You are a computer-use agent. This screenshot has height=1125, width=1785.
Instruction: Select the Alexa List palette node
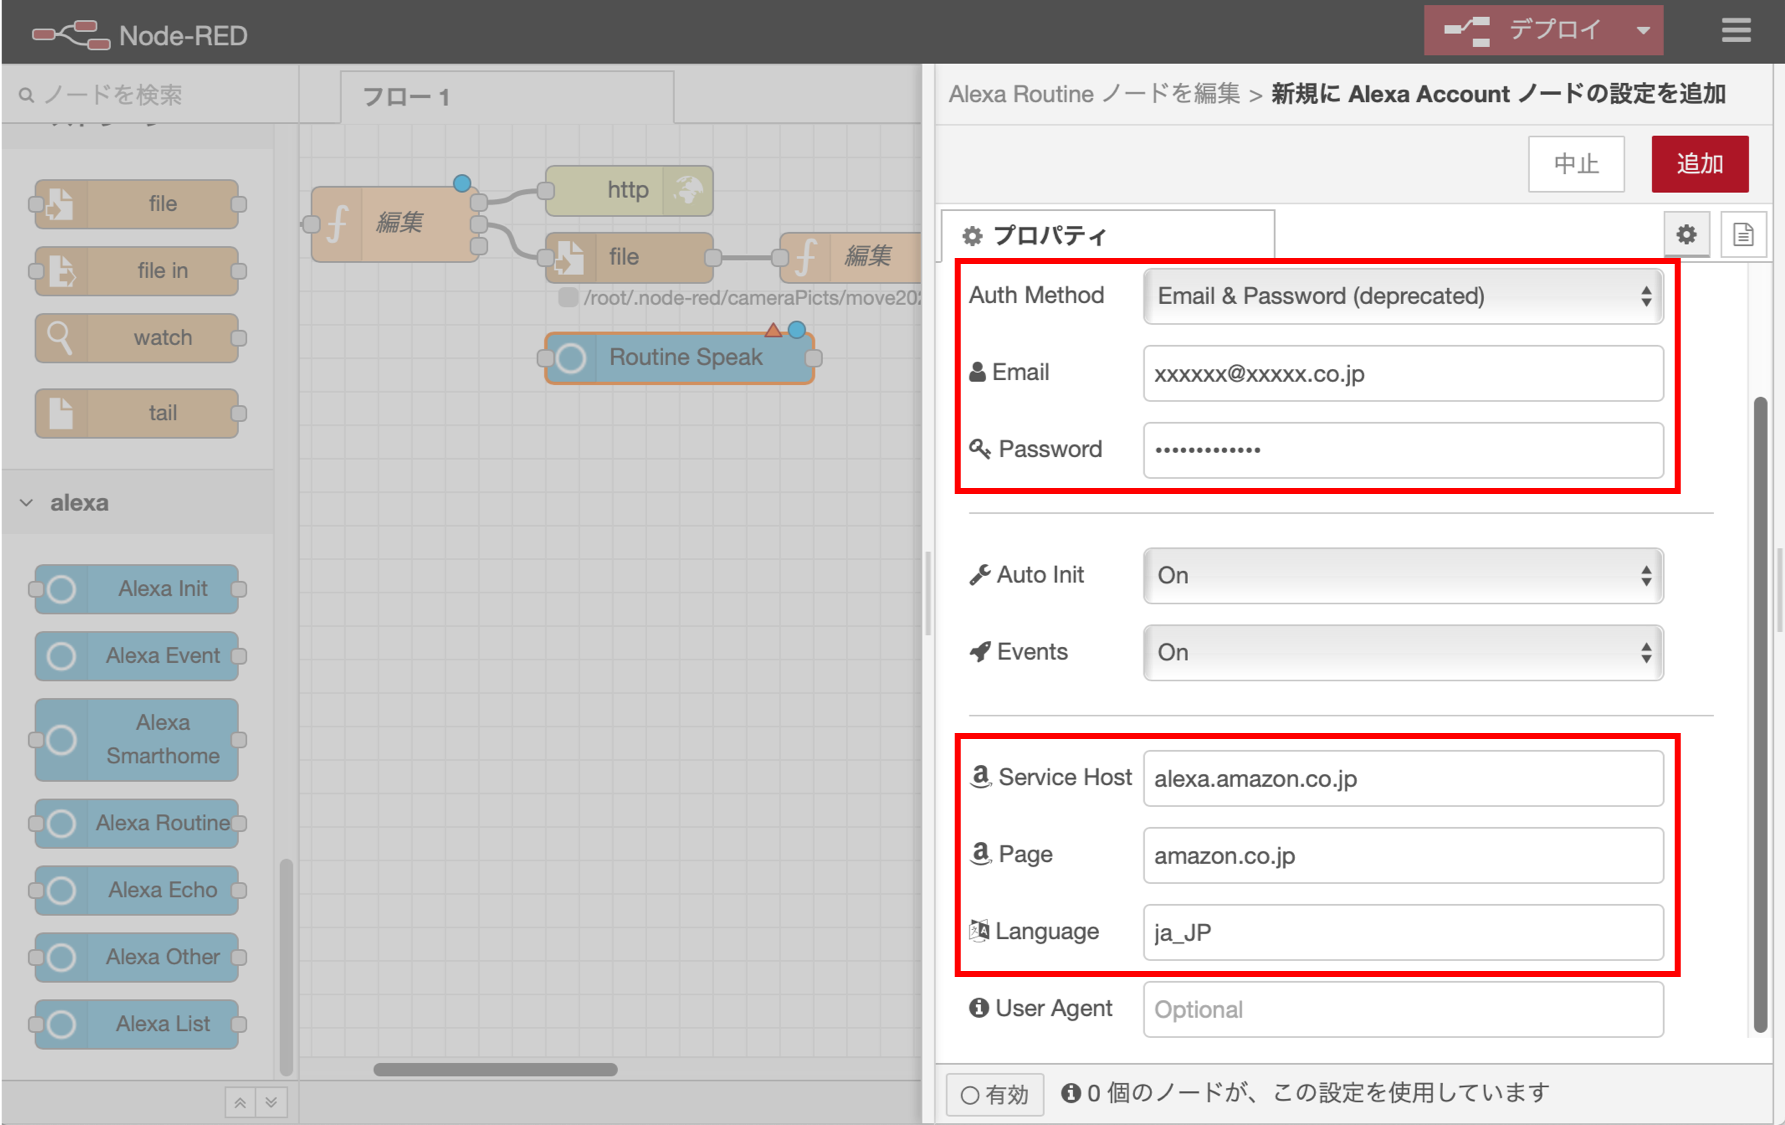(138, 1024)
